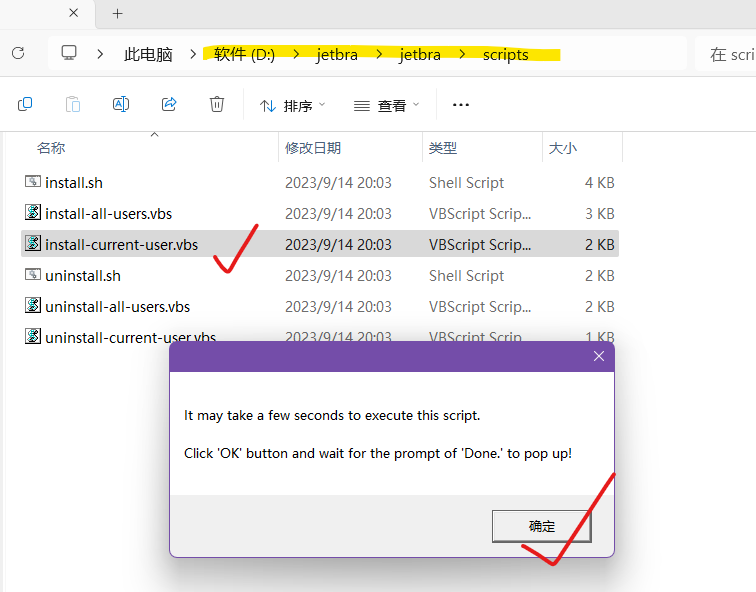
Task: Expand chevron before scripts in breadcrumb
Action: click(462, 54)
